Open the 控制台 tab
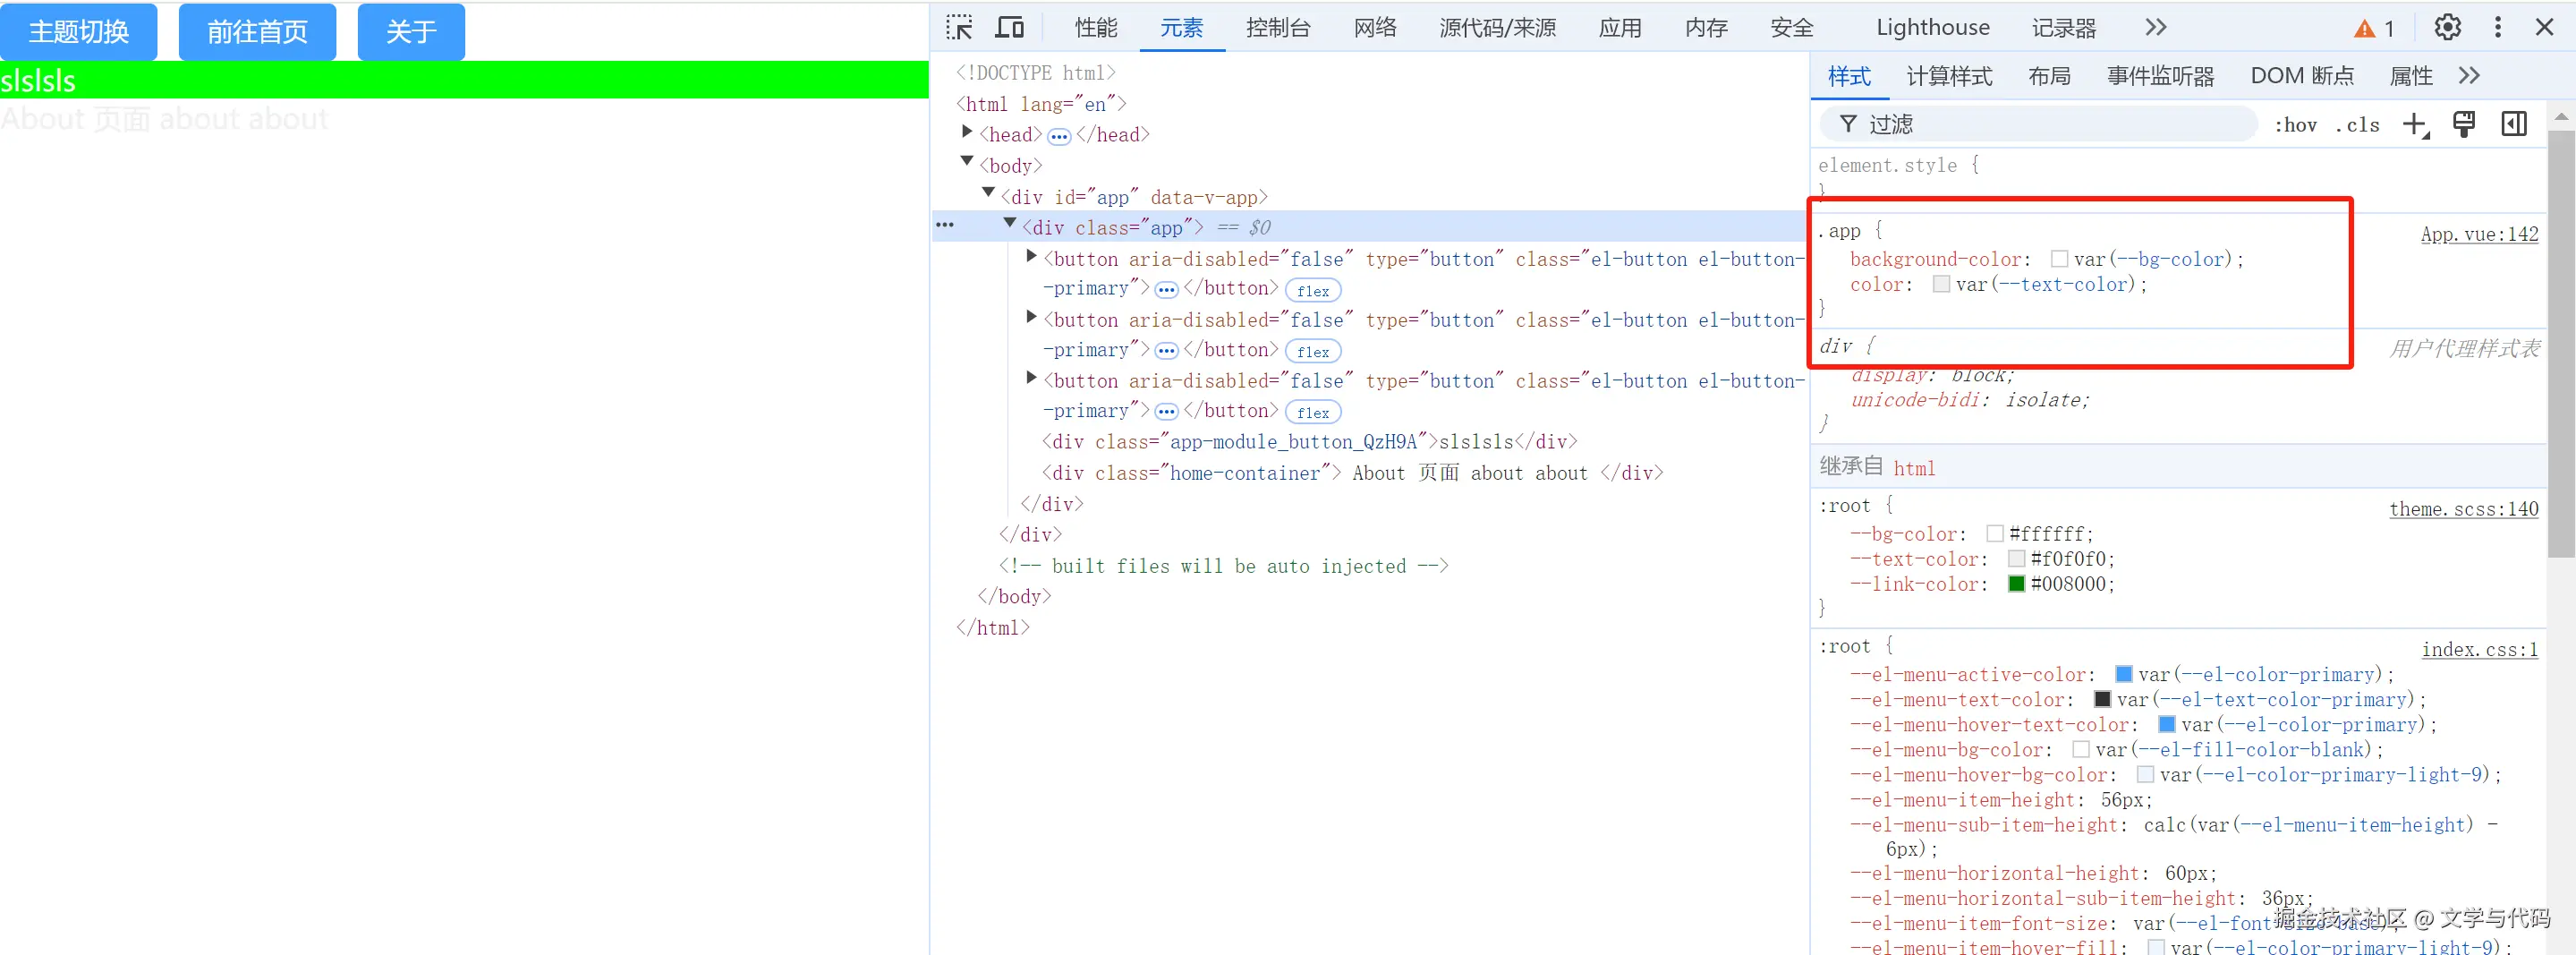 (x=1278, y=28)
